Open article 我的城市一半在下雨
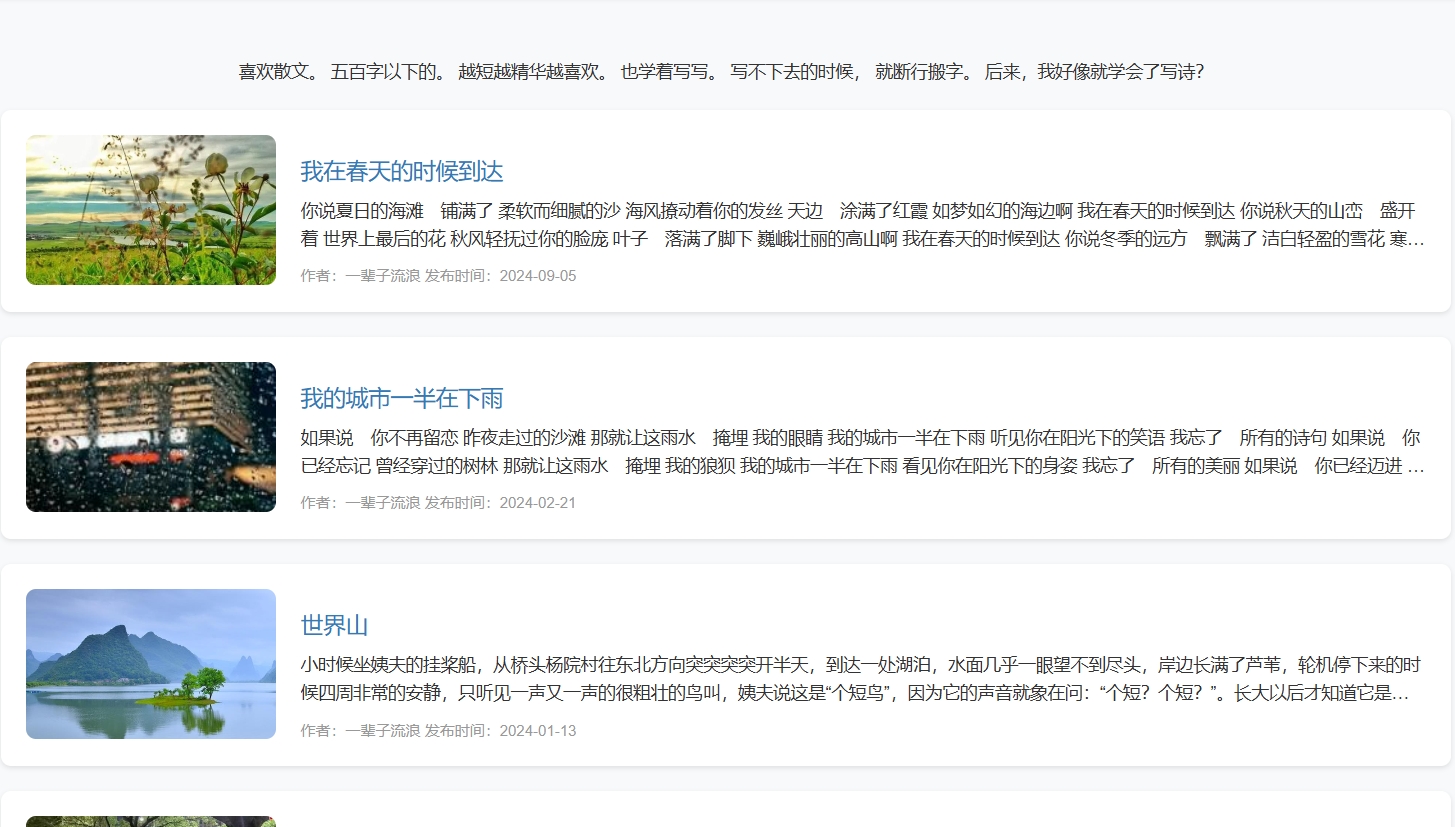Viewport: 1455px width, 827px height. 401,398
